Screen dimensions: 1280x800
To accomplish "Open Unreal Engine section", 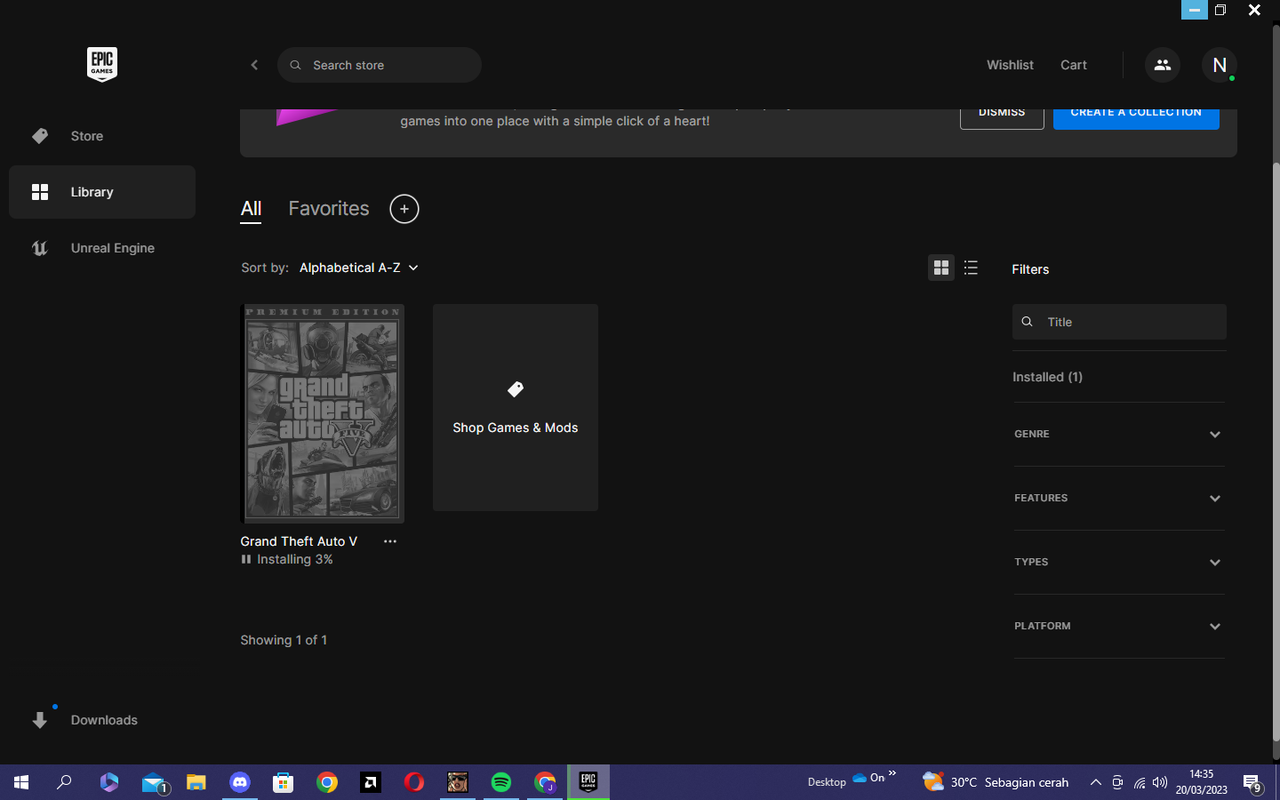I will [102, 248].
